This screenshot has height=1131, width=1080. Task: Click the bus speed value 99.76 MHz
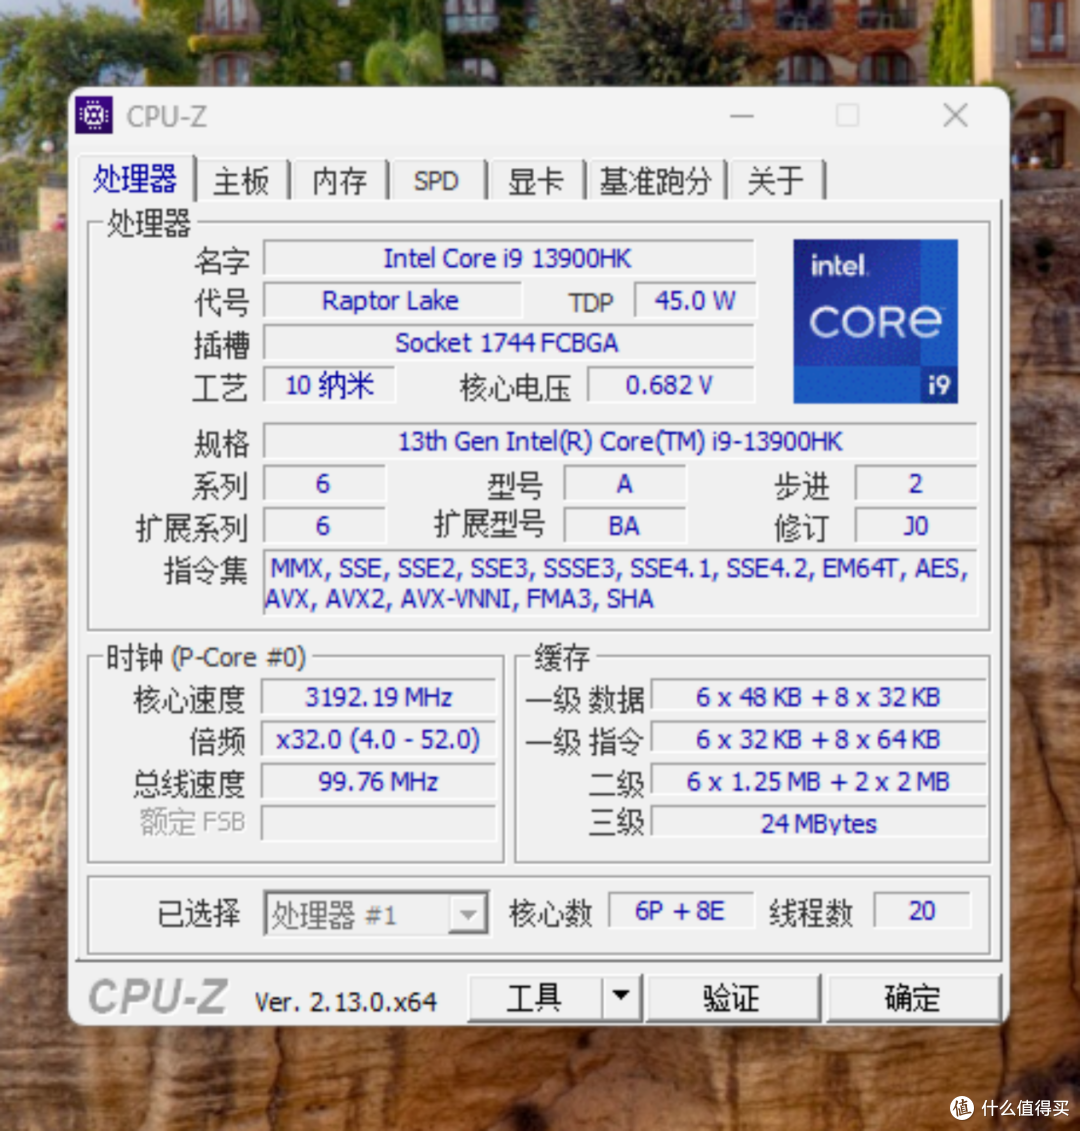[x=379, y=782]
